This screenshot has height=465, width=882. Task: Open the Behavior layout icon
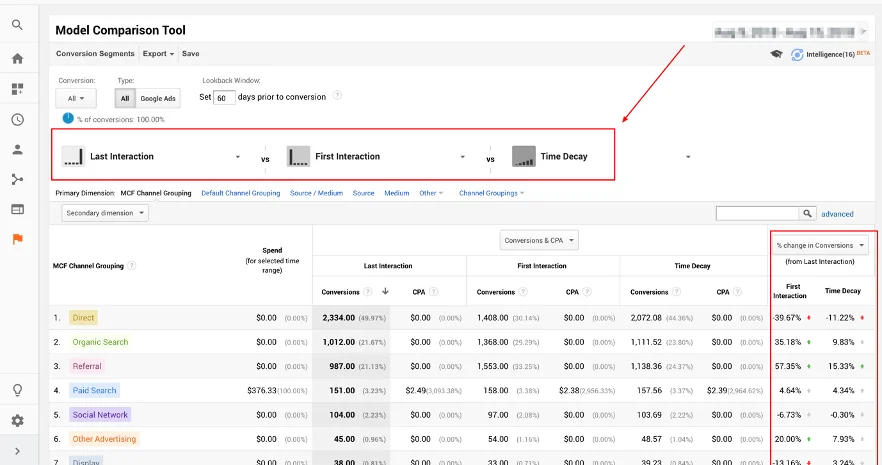pos(17,209)
